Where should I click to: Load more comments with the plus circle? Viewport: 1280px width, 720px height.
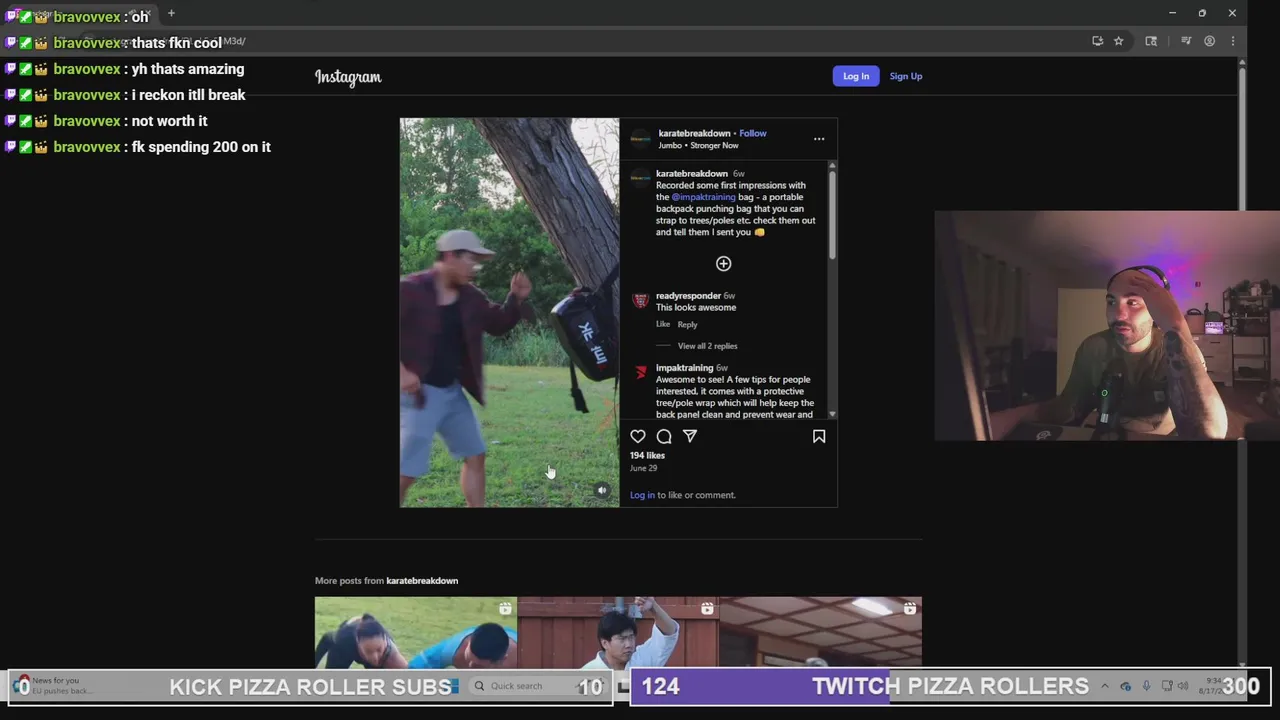(724, 264)
